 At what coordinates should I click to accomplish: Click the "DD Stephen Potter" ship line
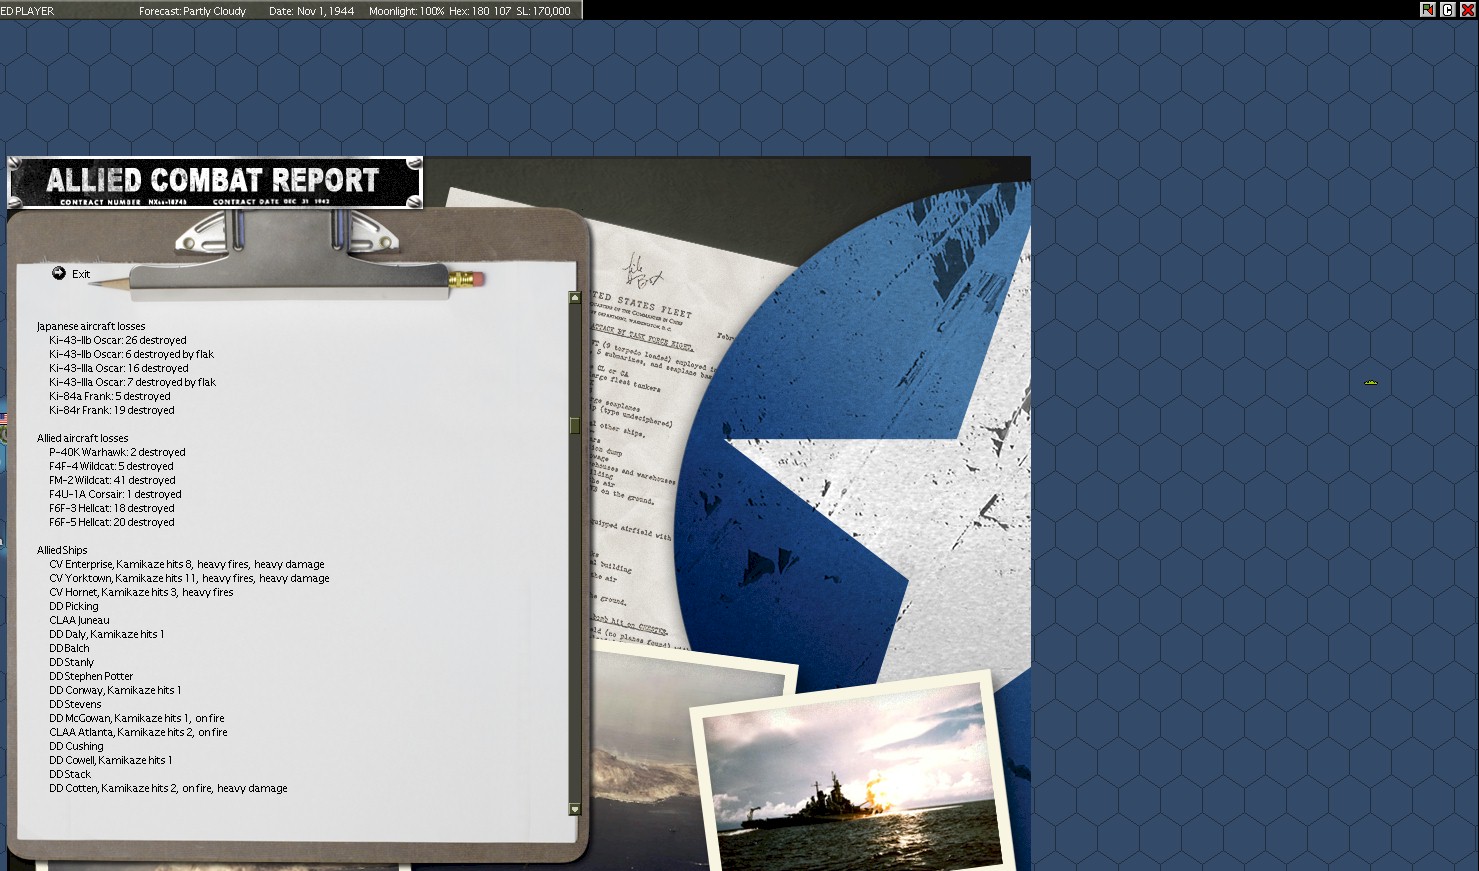91,676
